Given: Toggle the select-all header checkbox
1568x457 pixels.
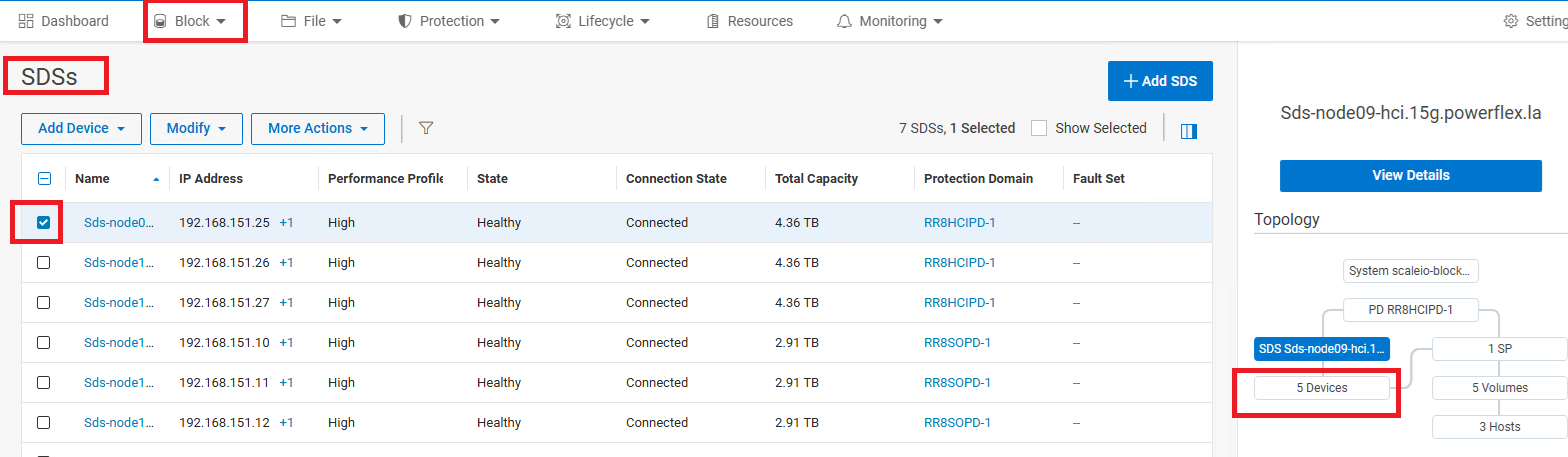Looking at the screenshot, I should tap(43, 179).
